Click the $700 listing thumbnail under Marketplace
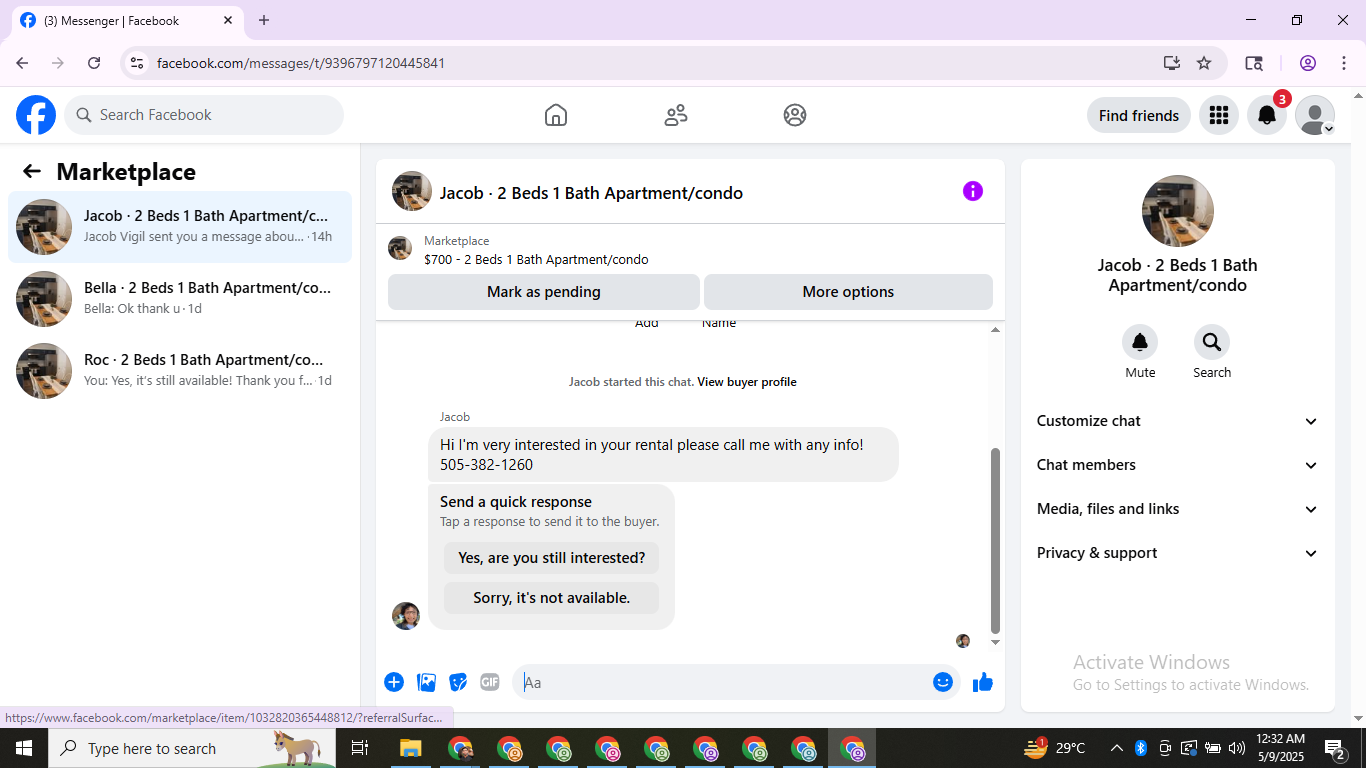 [x=400, y=248]
